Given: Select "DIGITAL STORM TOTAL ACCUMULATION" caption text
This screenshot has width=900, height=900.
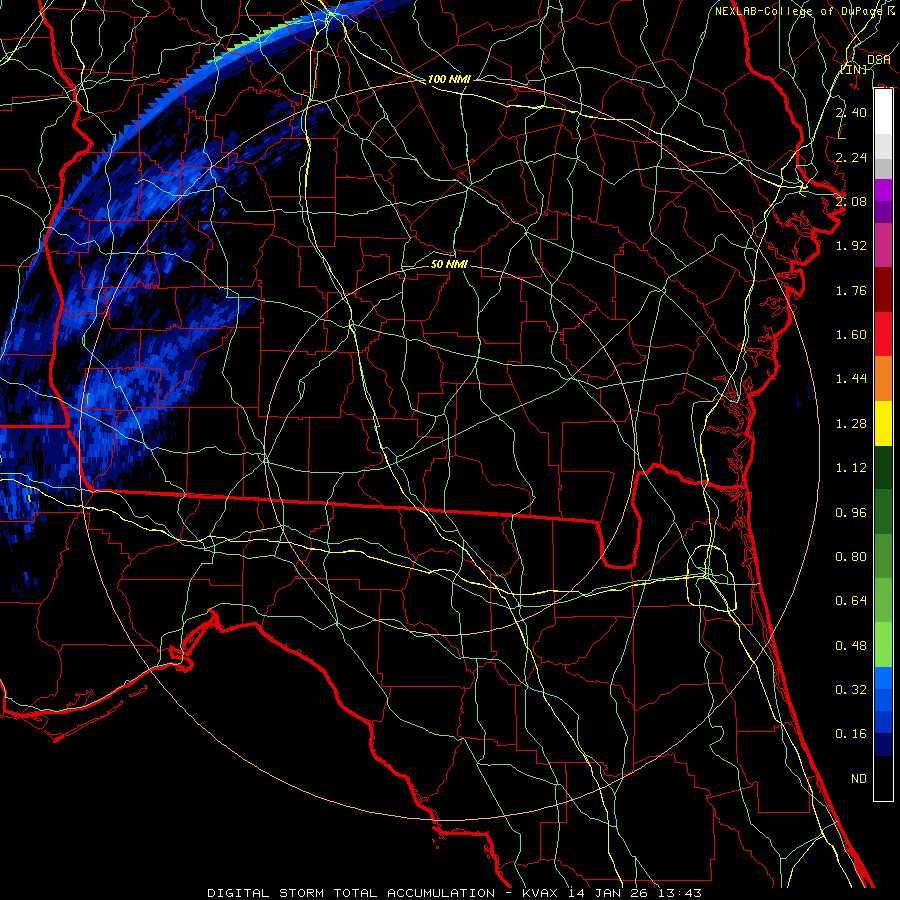Looking at the screenshot, I should tap(351, 893).
